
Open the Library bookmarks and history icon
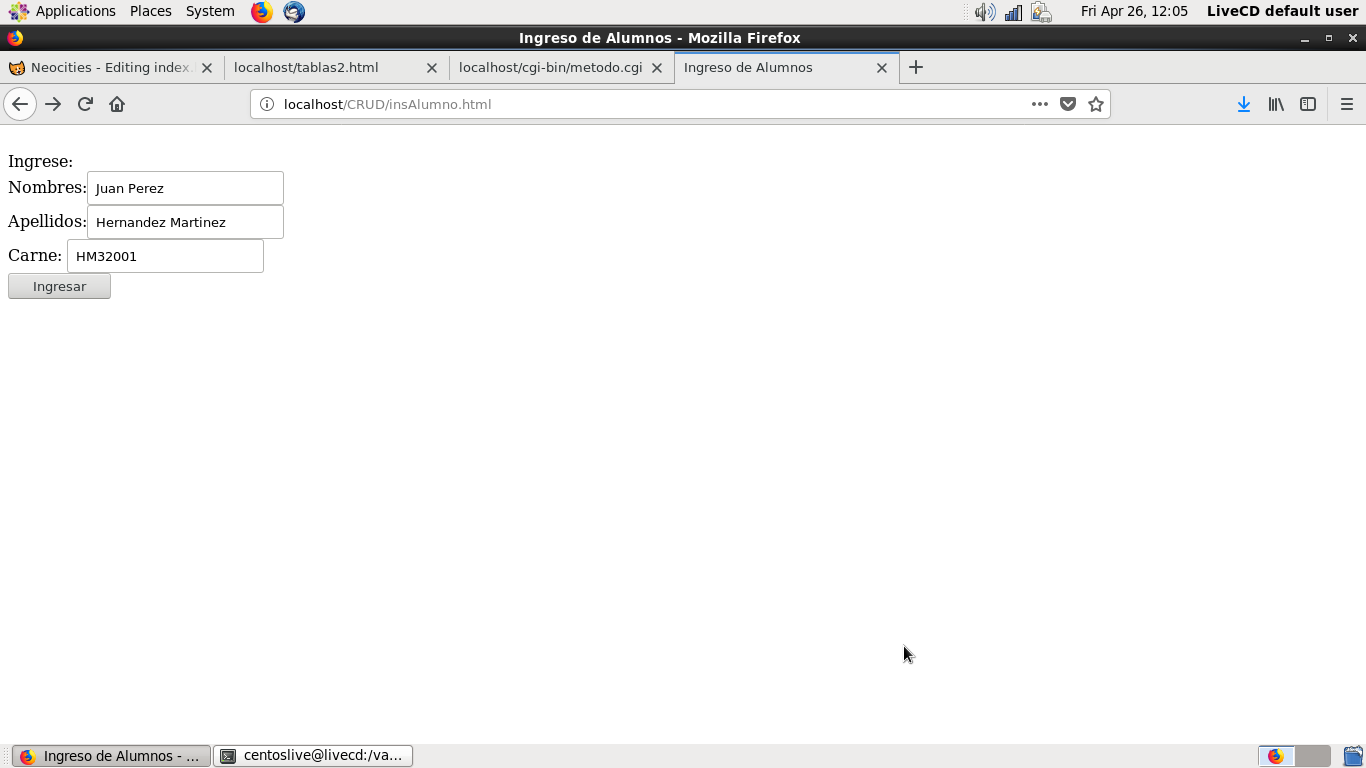pyautogui.click(x=1276, y=104)
